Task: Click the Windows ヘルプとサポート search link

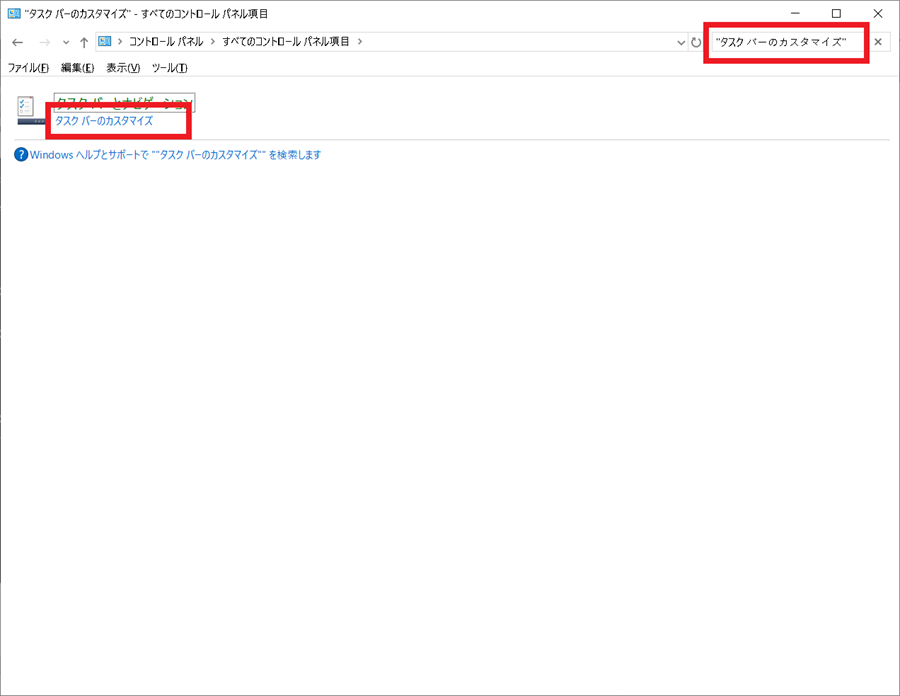Action: click(x=176, y=155)
